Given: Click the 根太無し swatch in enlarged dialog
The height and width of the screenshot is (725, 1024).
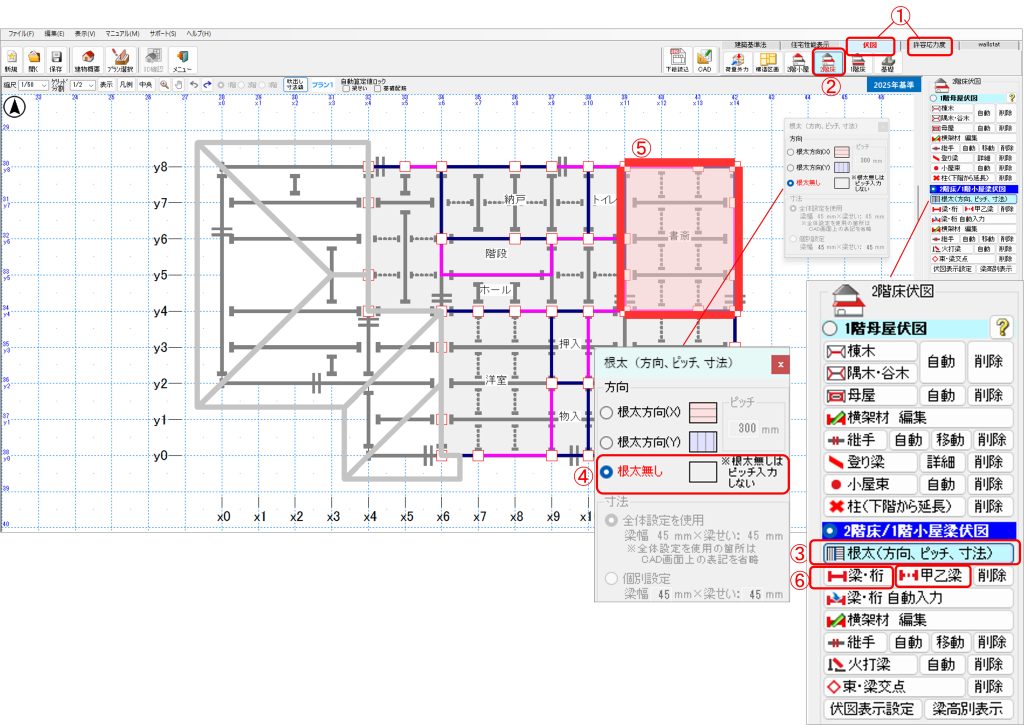Looking at the screenshot, I should pyautogui.click(x=703, y=471).
